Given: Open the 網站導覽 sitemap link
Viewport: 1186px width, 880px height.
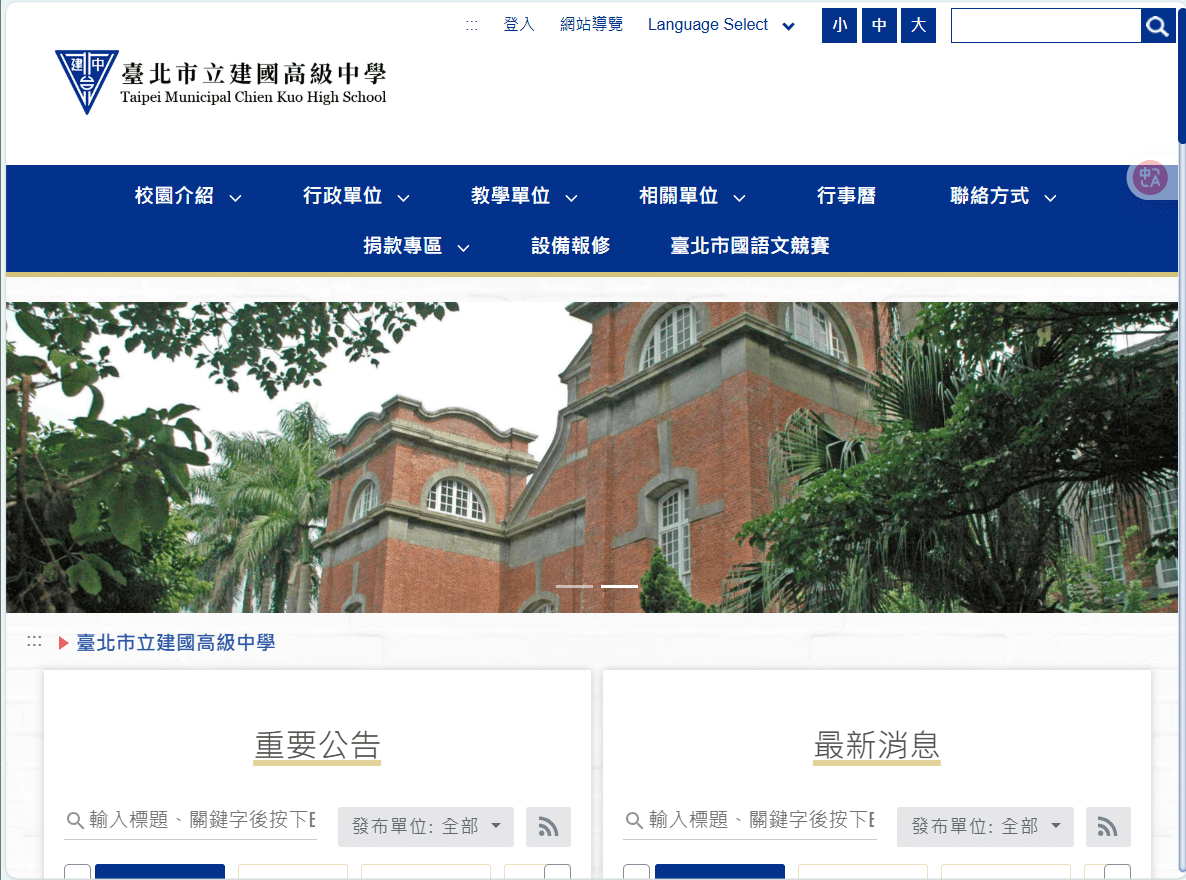Looking at the screenshot, I should (591, 25).
